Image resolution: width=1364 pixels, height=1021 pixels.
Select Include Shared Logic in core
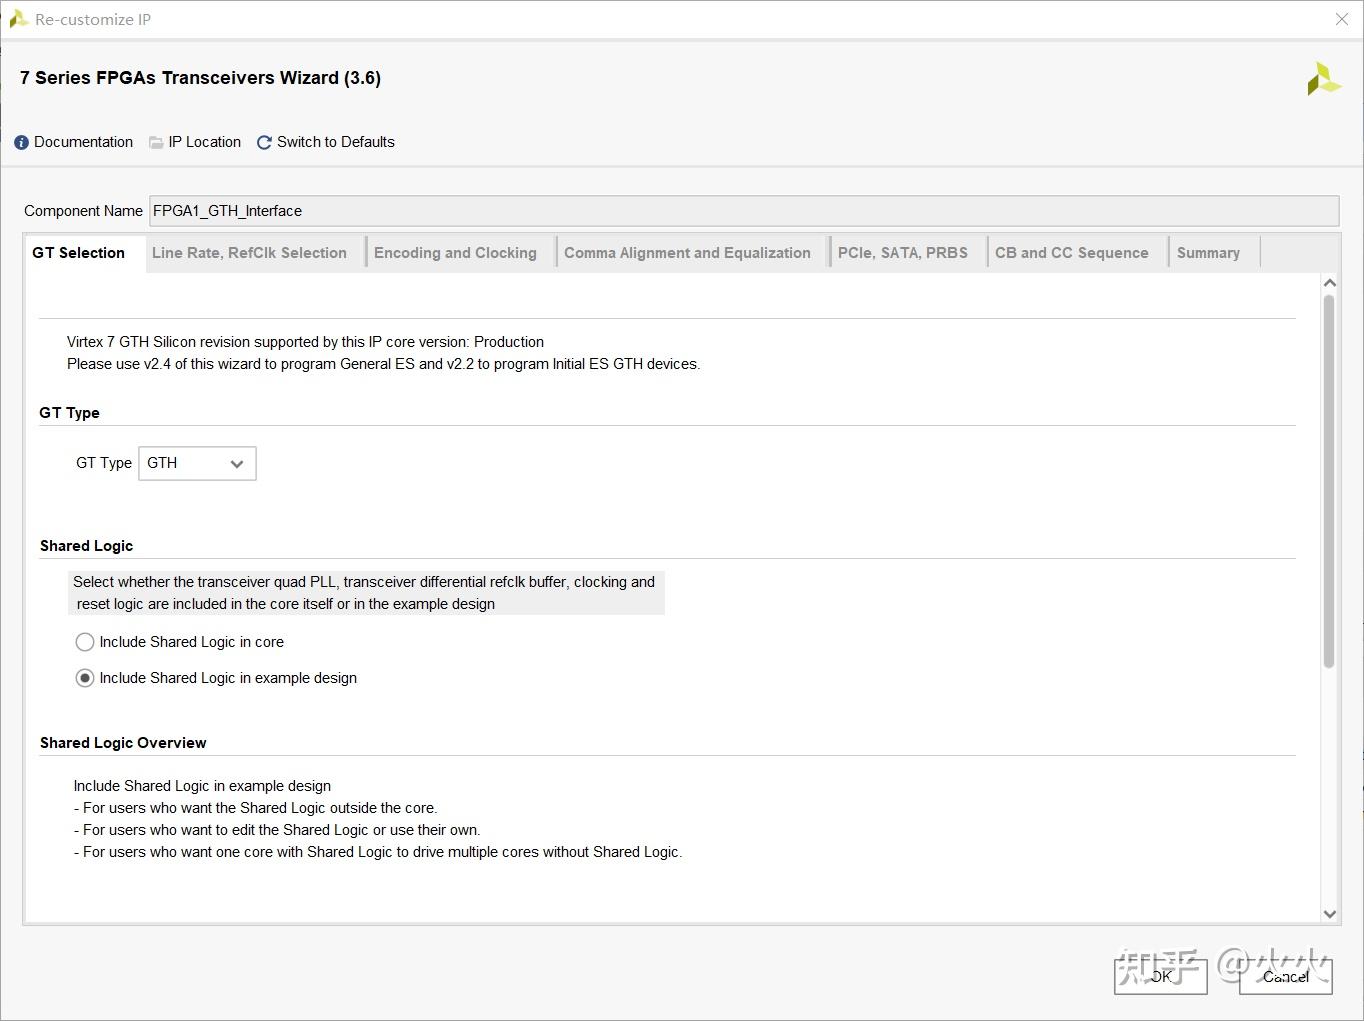(x=85, y=642)
